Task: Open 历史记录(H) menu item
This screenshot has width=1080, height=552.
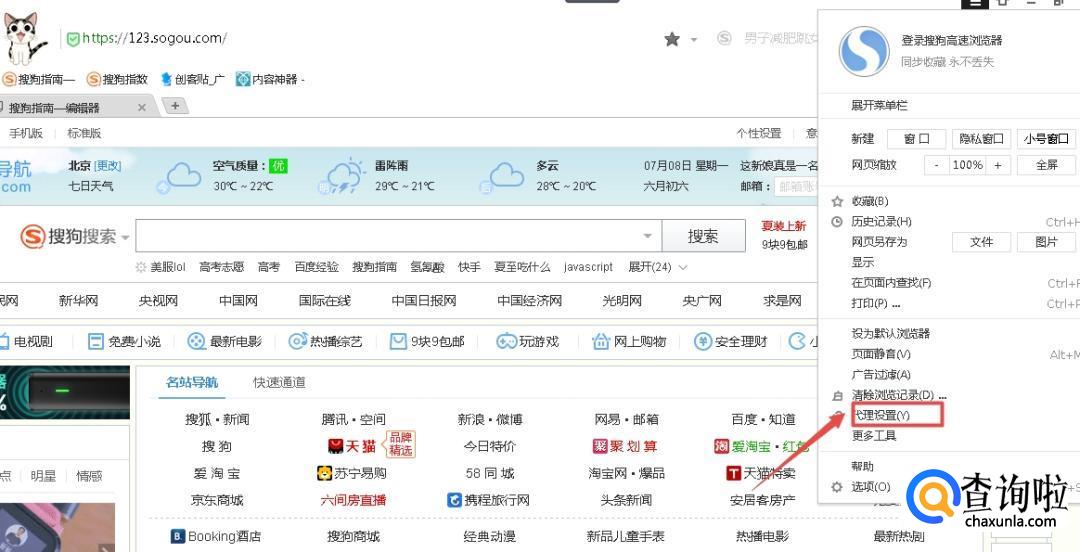Action: [881, 221]
